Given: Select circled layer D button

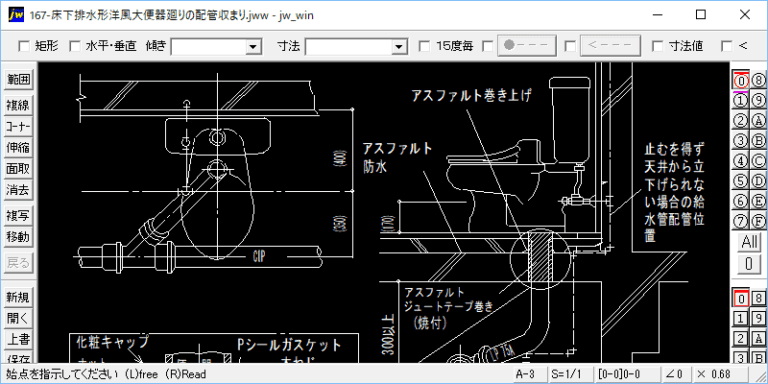Looking at the screenshot, I should [x=758, y=181].
